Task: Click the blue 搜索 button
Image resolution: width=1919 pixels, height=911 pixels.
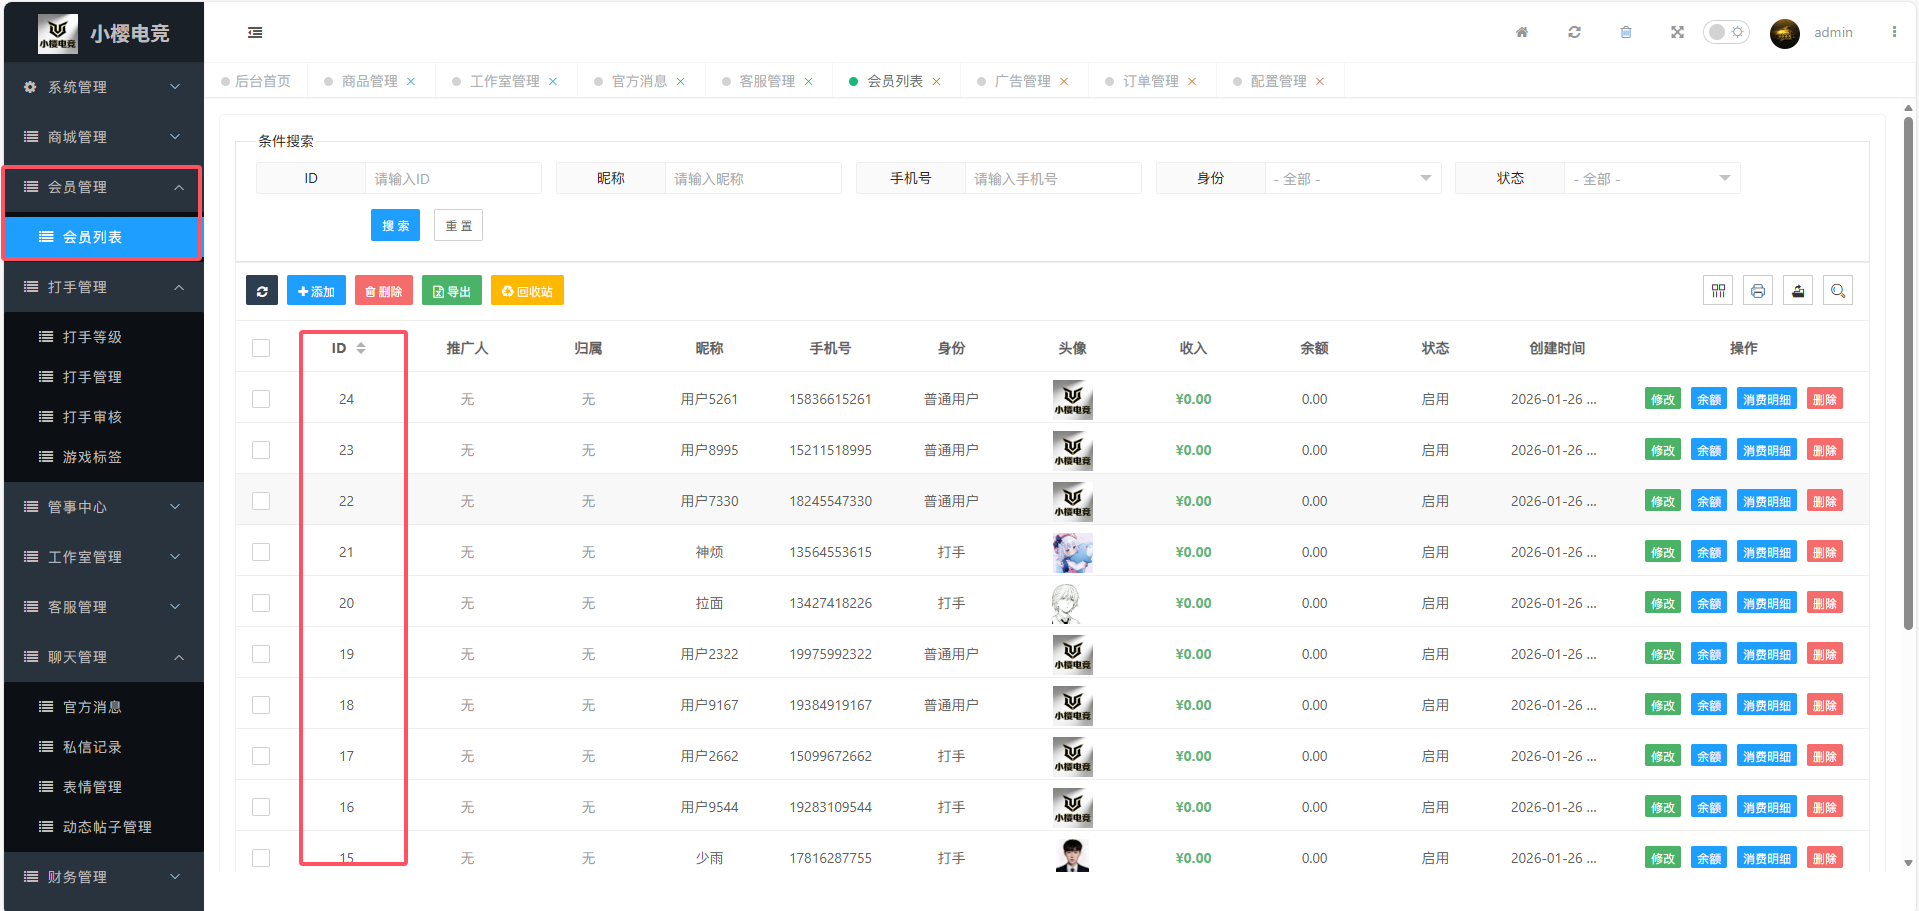Action: 395,226
